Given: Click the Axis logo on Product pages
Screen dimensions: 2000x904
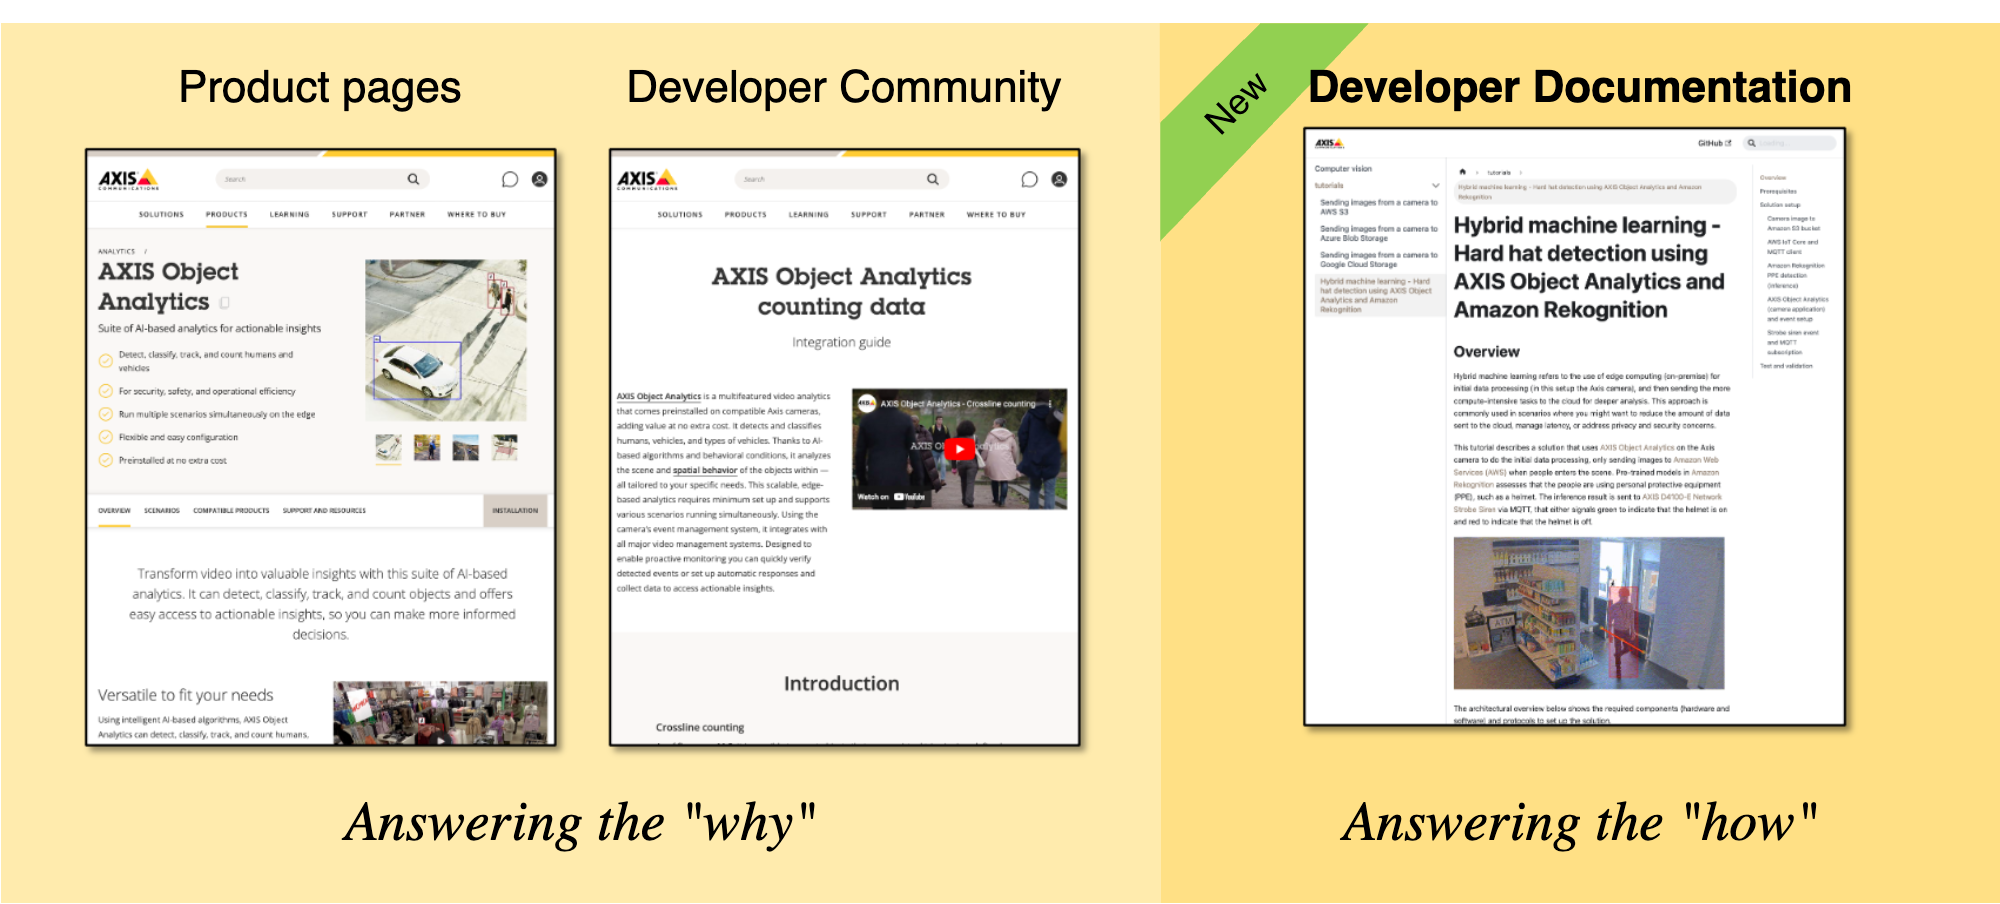Looking at the screenshot, I should pyautogui.click(x=128, y=179).
